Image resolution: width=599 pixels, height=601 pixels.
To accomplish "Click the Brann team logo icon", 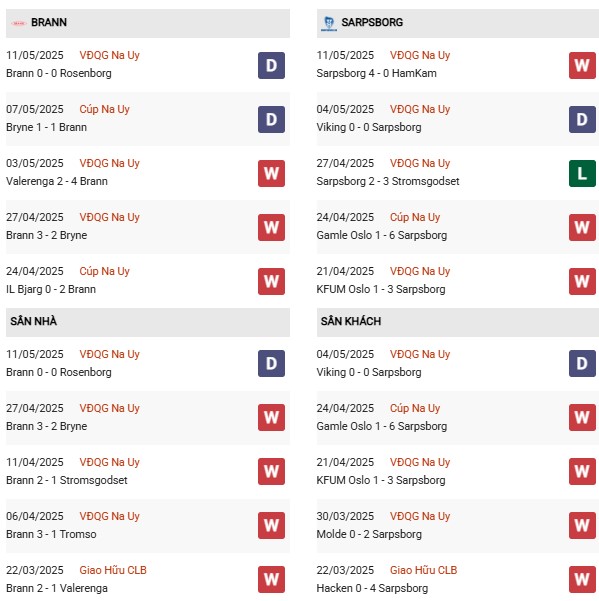I will coord(18,23).
